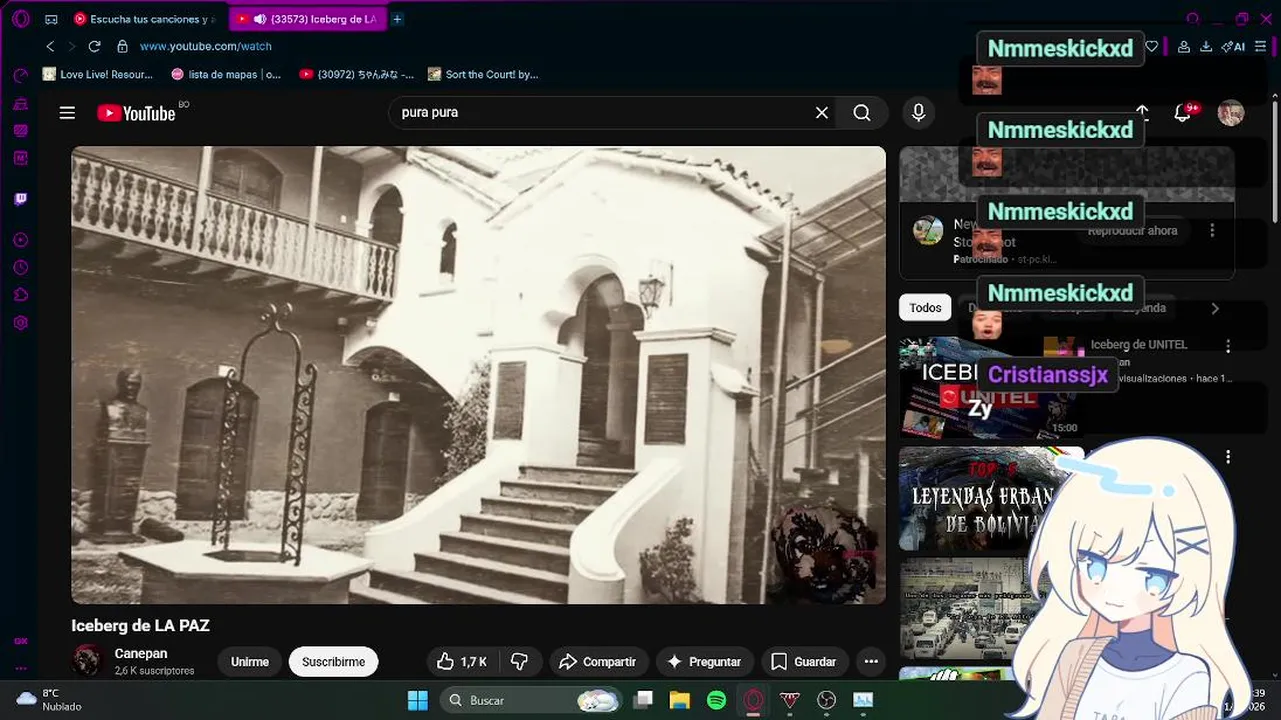
Task: Open the Opera GX main menu logo
Action: (20, 19)
